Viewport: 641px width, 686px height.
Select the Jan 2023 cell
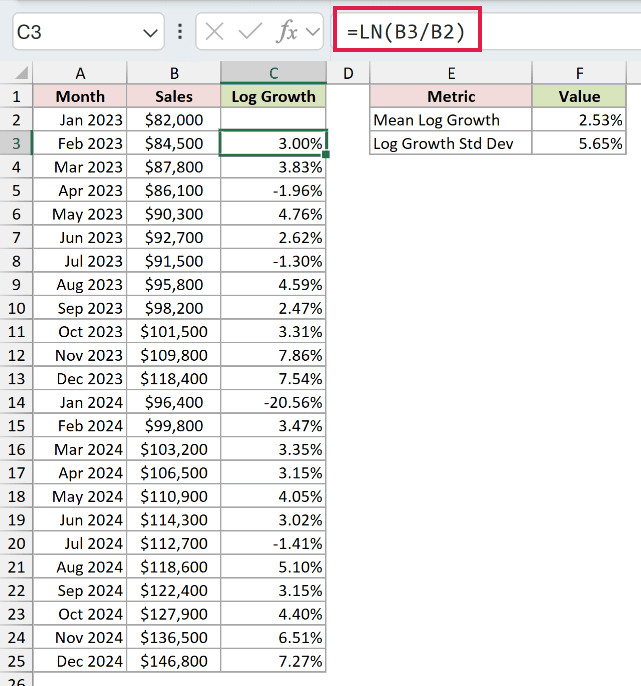80,120
